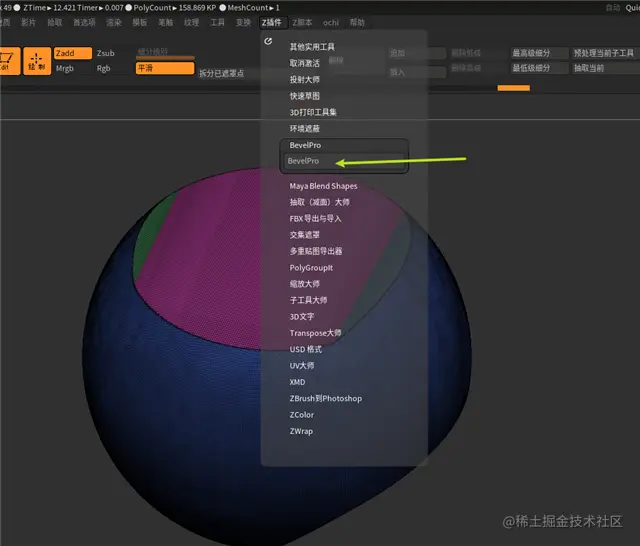The height and width of the screenshot is (546, 640).
Task: Toggle the Mrgb channel
Action: 65,68
